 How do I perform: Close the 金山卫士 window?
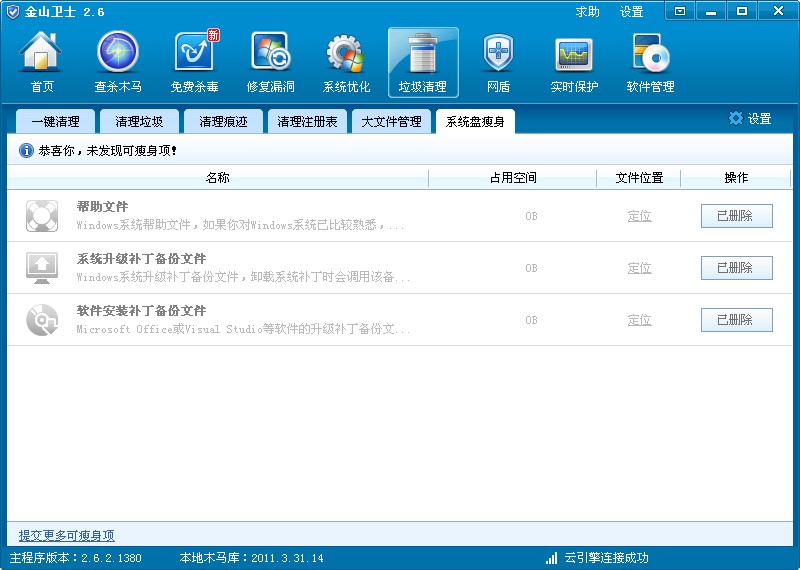point(778,11)
